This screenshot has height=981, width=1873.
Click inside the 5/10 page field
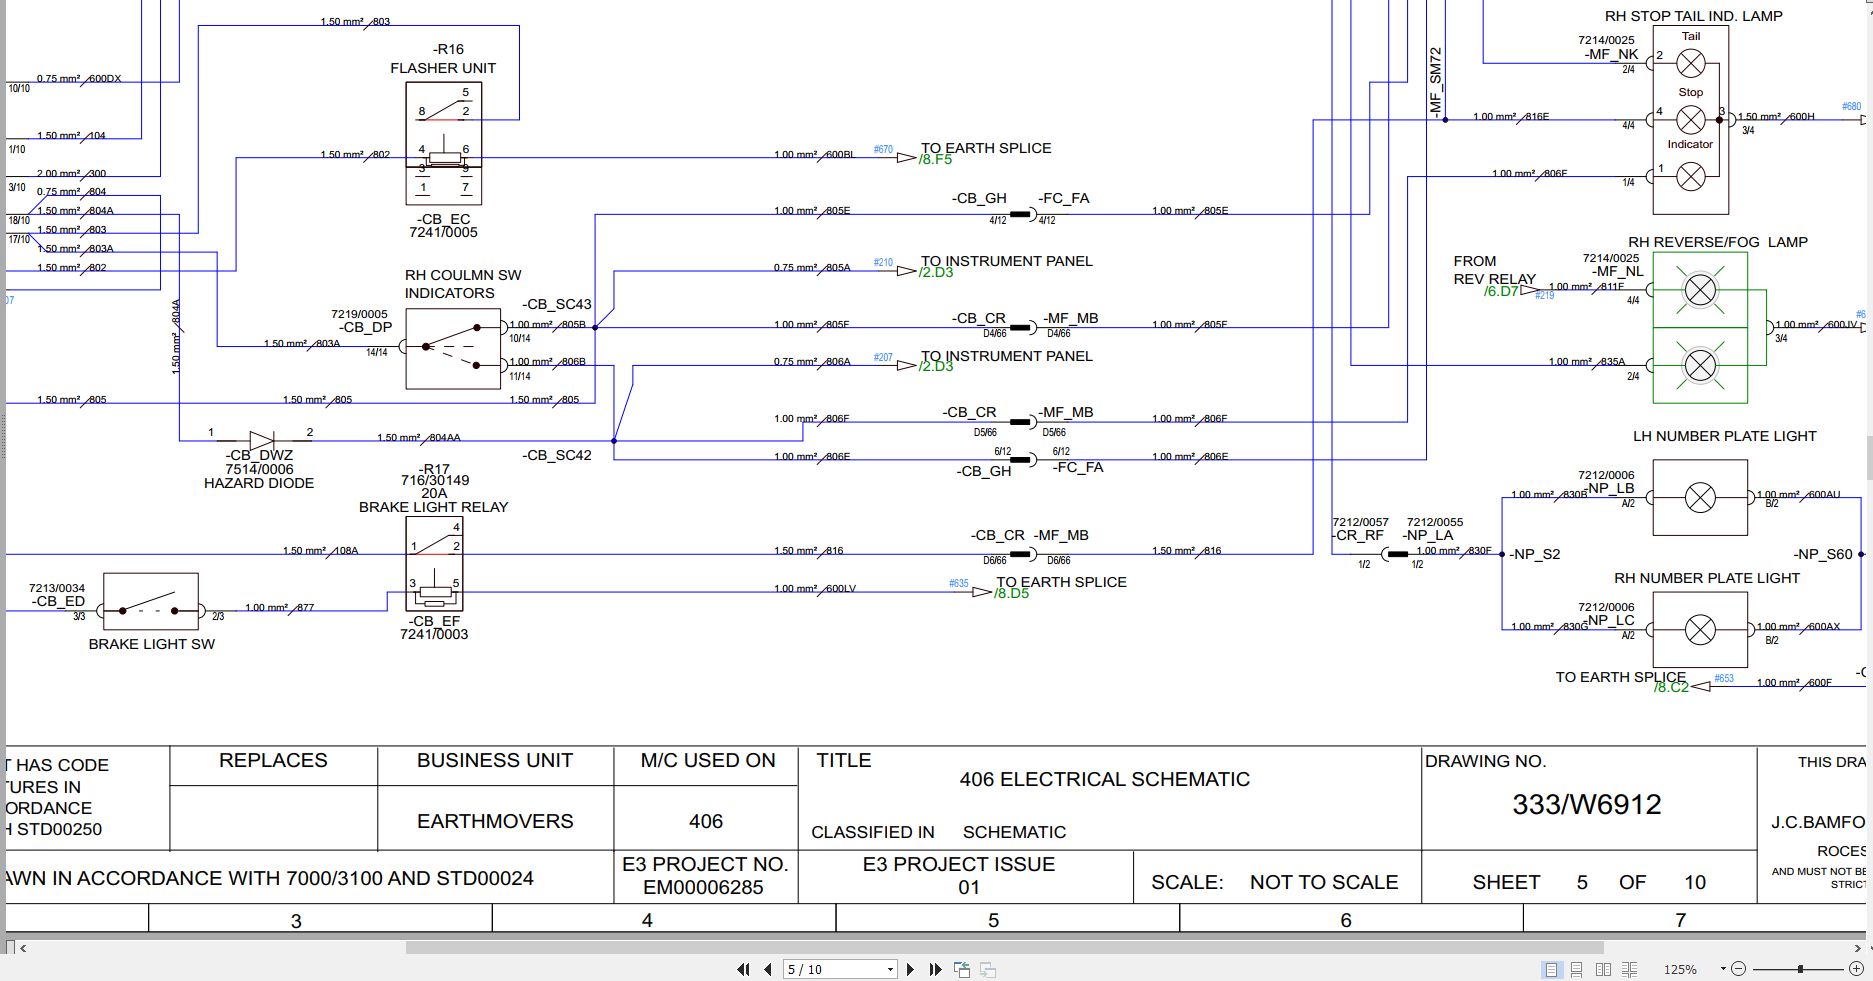point(830,969)
